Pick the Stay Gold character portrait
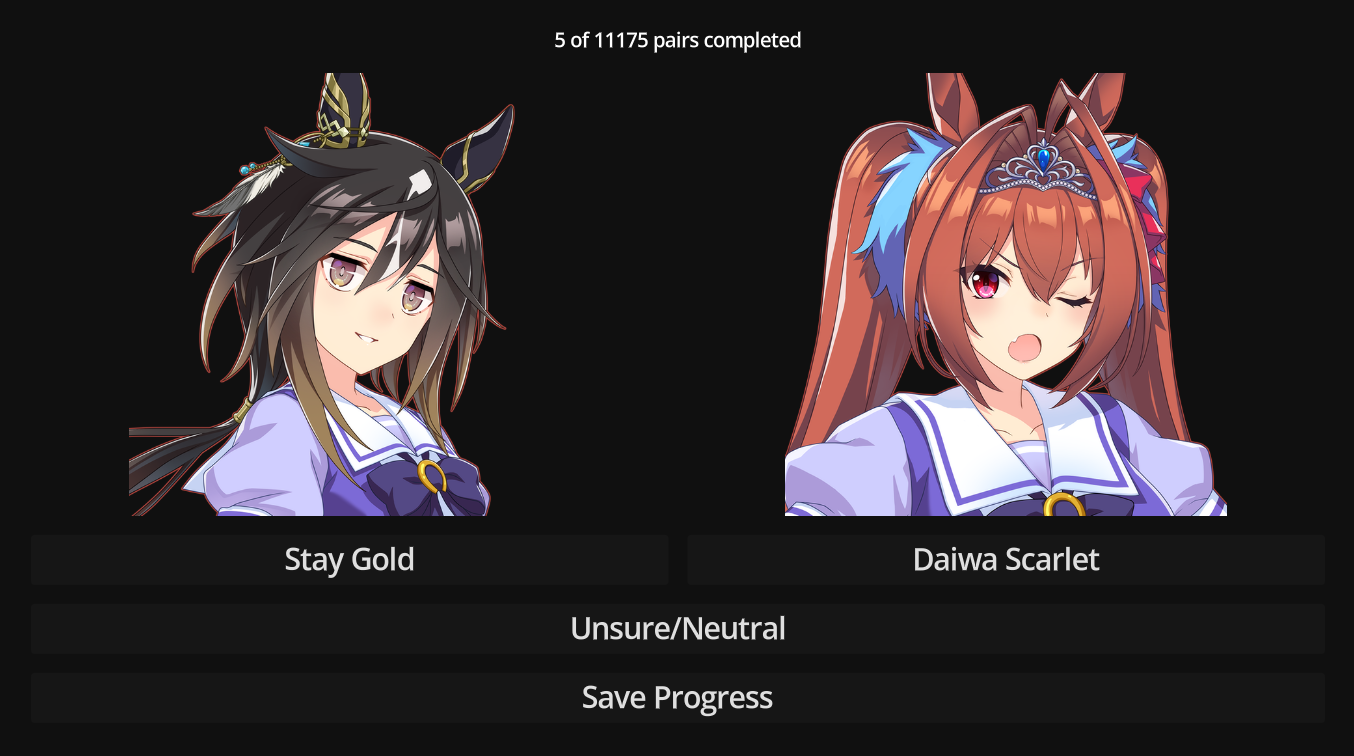The width and height of the screenshot is (1354, 756). 322,294
